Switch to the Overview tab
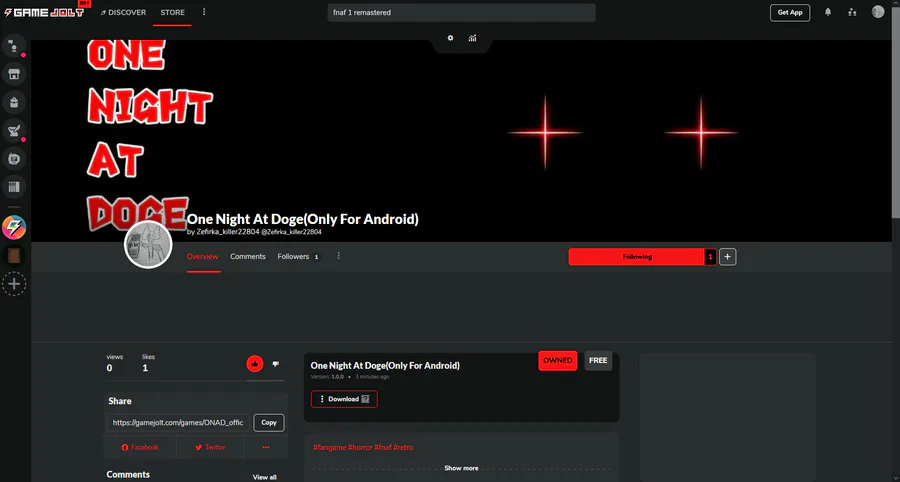Screen dimensions: 900x482 [x=203, y=256]
